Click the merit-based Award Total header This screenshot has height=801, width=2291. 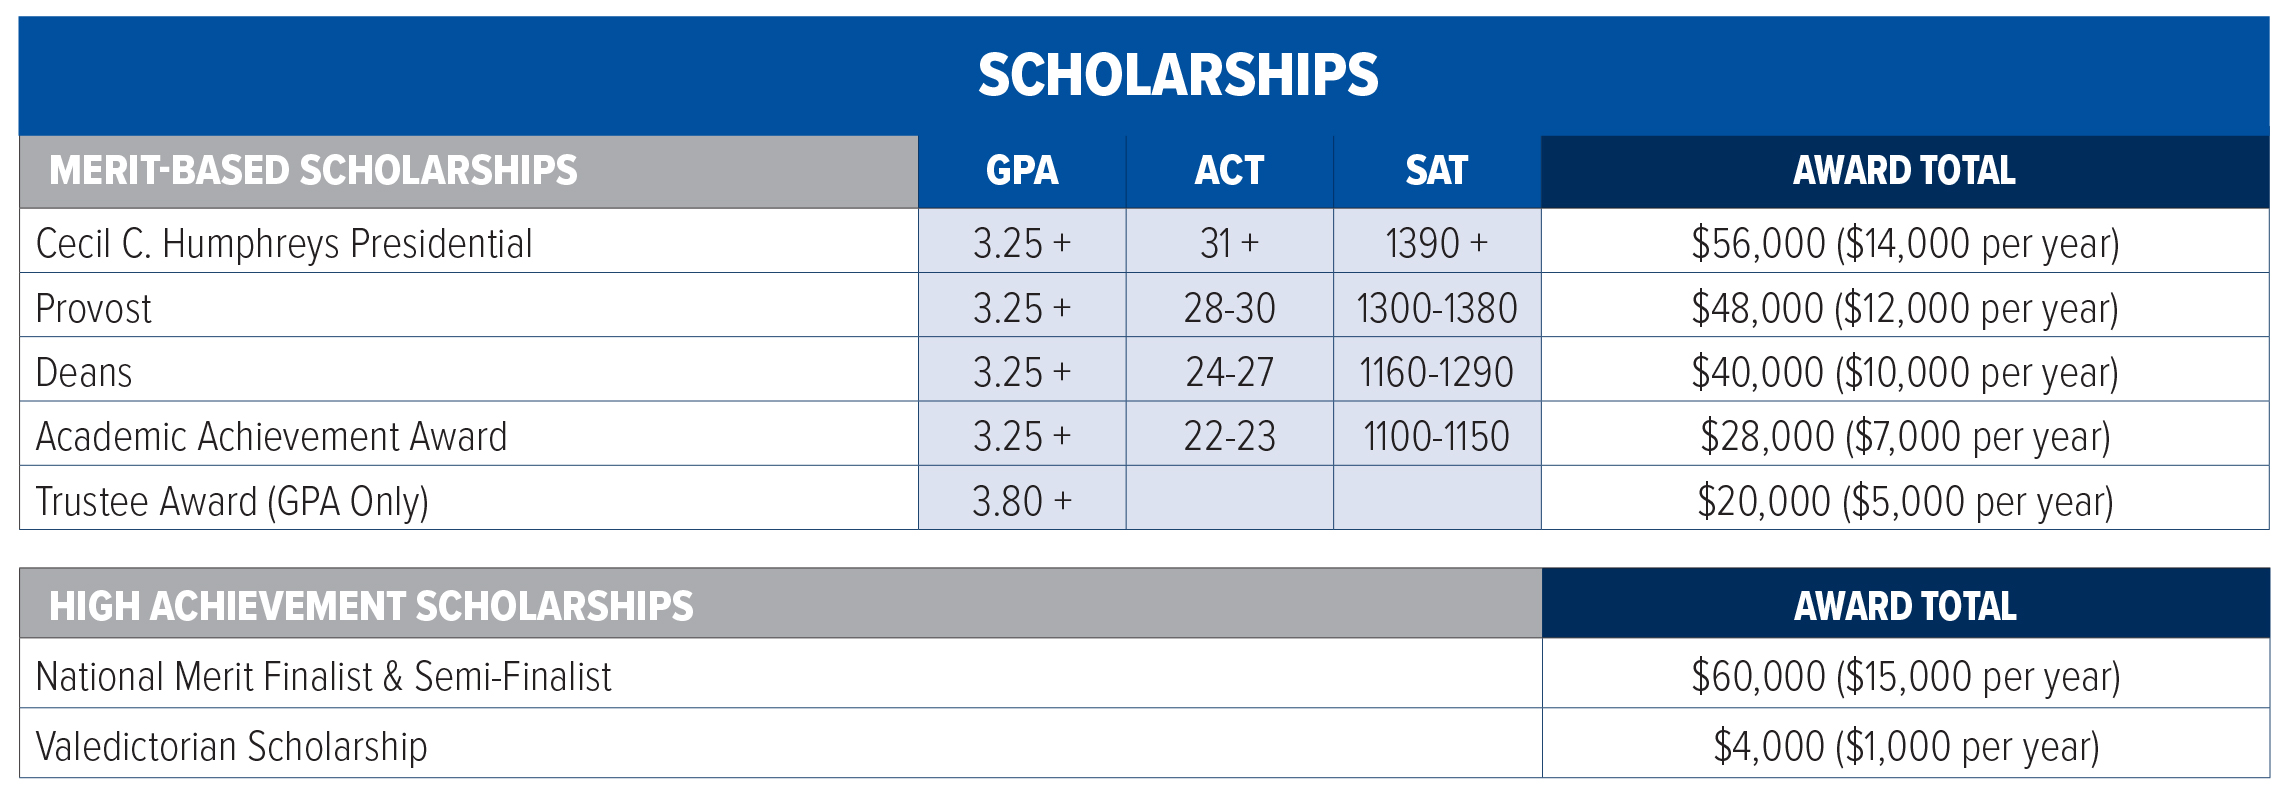click(1904, 171)
